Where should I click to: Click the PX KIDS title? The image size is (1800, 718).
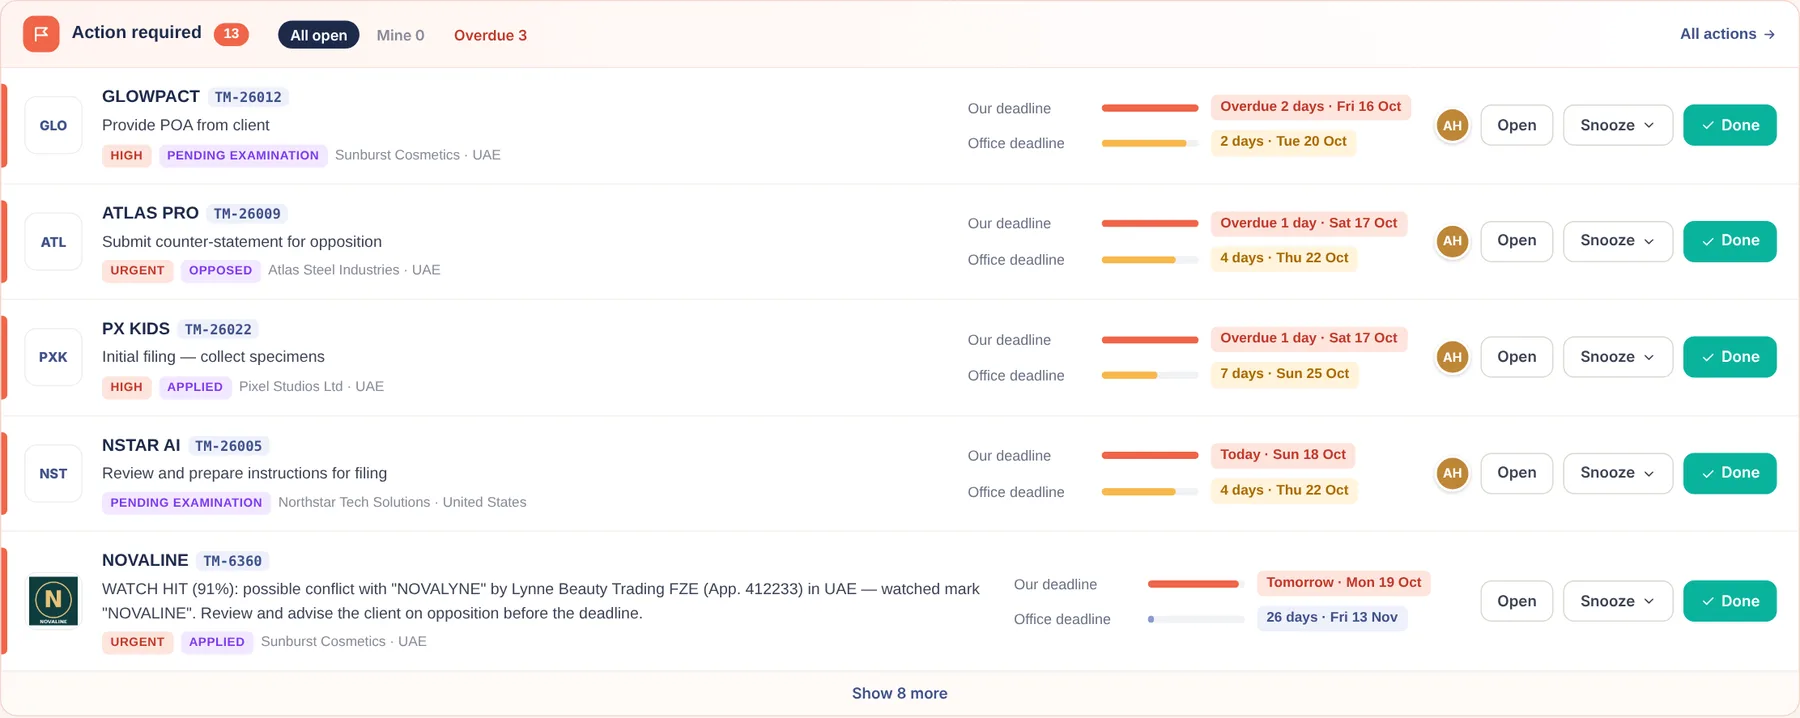(136, 328)
